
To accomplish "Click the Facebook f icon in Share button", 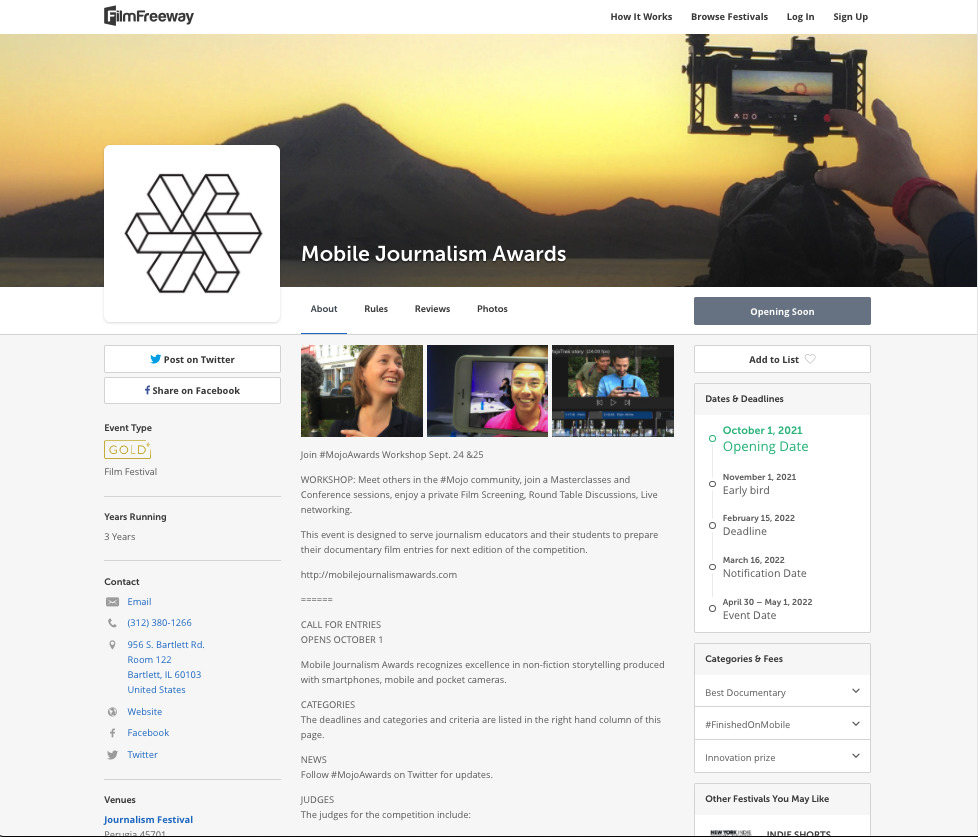I will click(147, 390).
